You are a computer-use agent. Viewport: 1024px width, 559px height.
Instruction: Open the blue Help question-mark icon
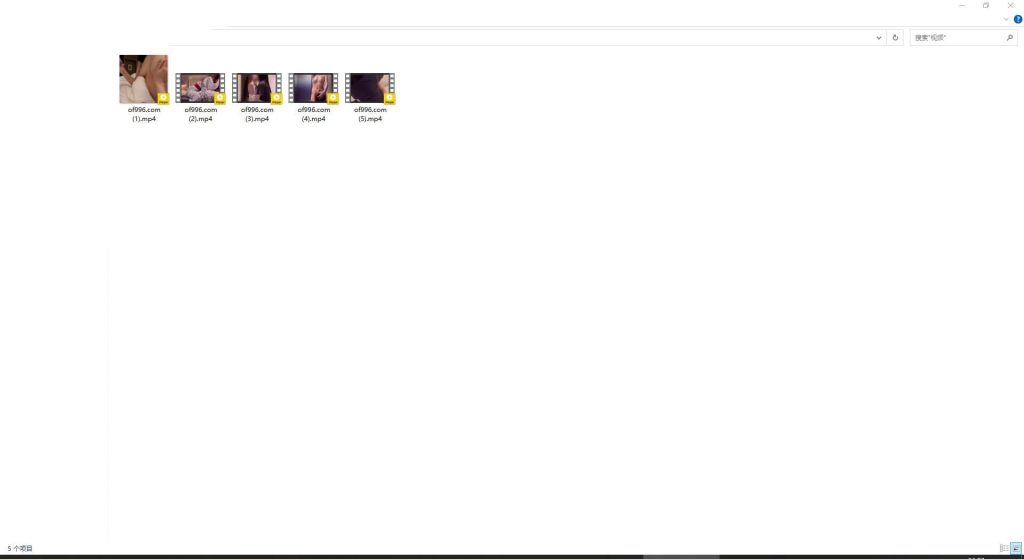(x=1017, y=19)
